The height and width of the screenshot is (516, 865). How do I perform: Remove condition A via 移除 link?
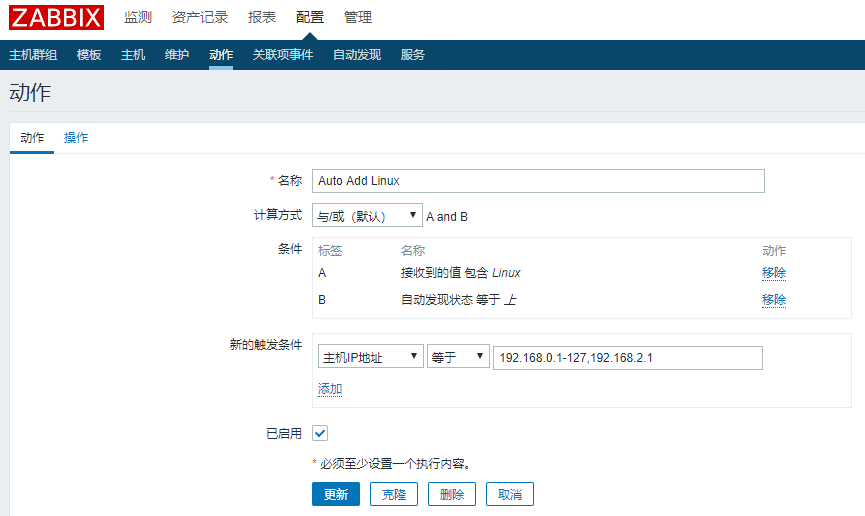coord(774,272)
